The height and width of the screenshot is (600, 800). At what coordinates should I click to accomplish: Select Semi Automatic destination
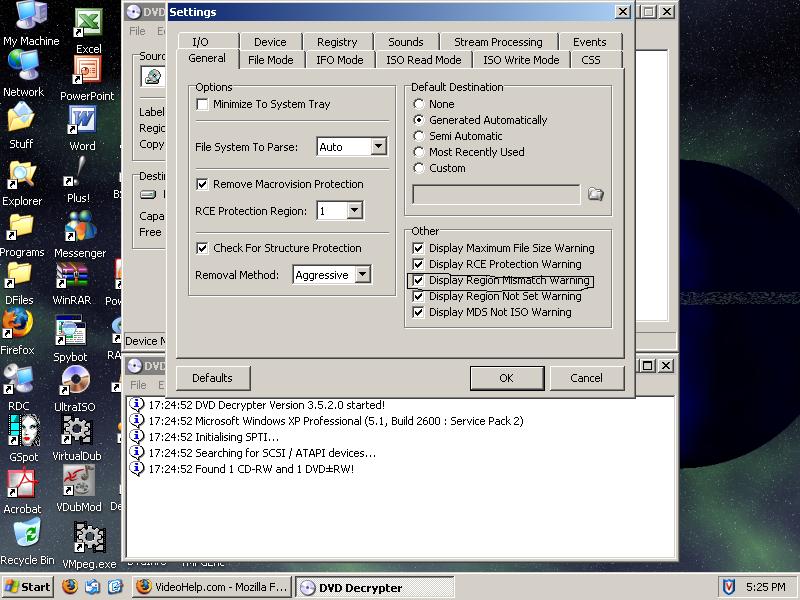coord(419,136)
